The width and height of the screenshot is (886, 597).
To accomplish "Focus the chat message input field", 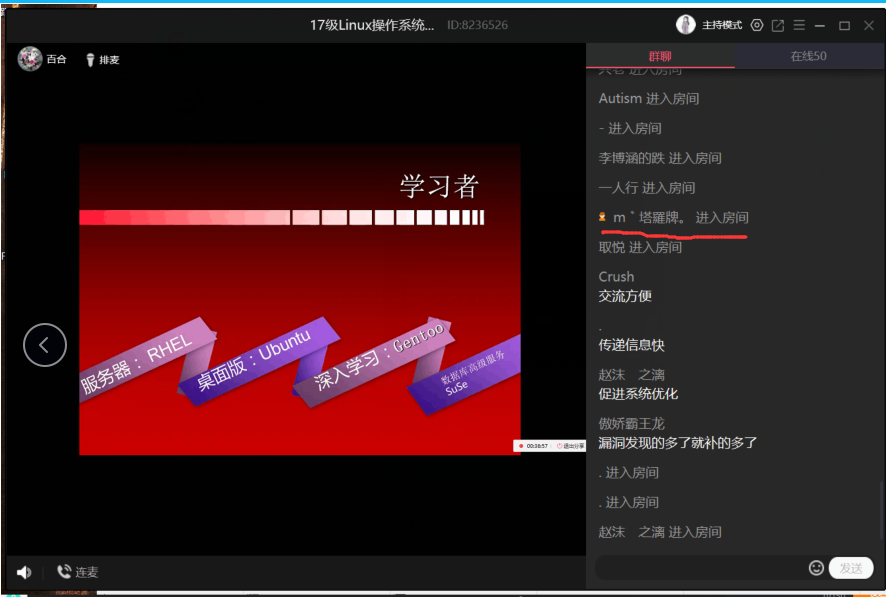I will pos(700,568).
